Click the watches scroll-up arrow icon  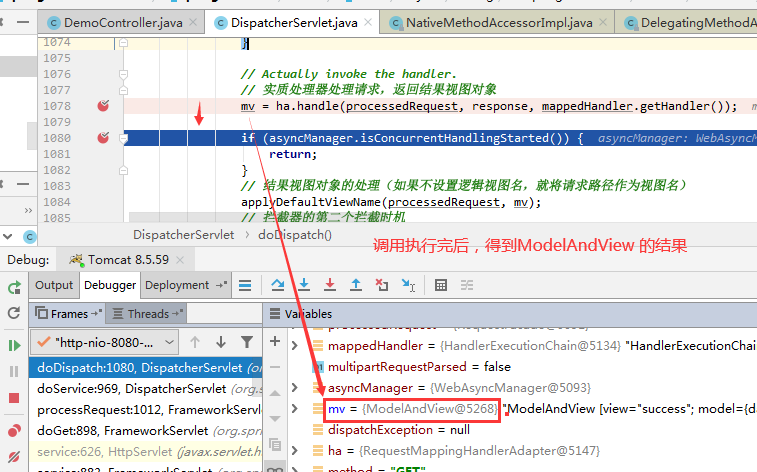point(275,393)
